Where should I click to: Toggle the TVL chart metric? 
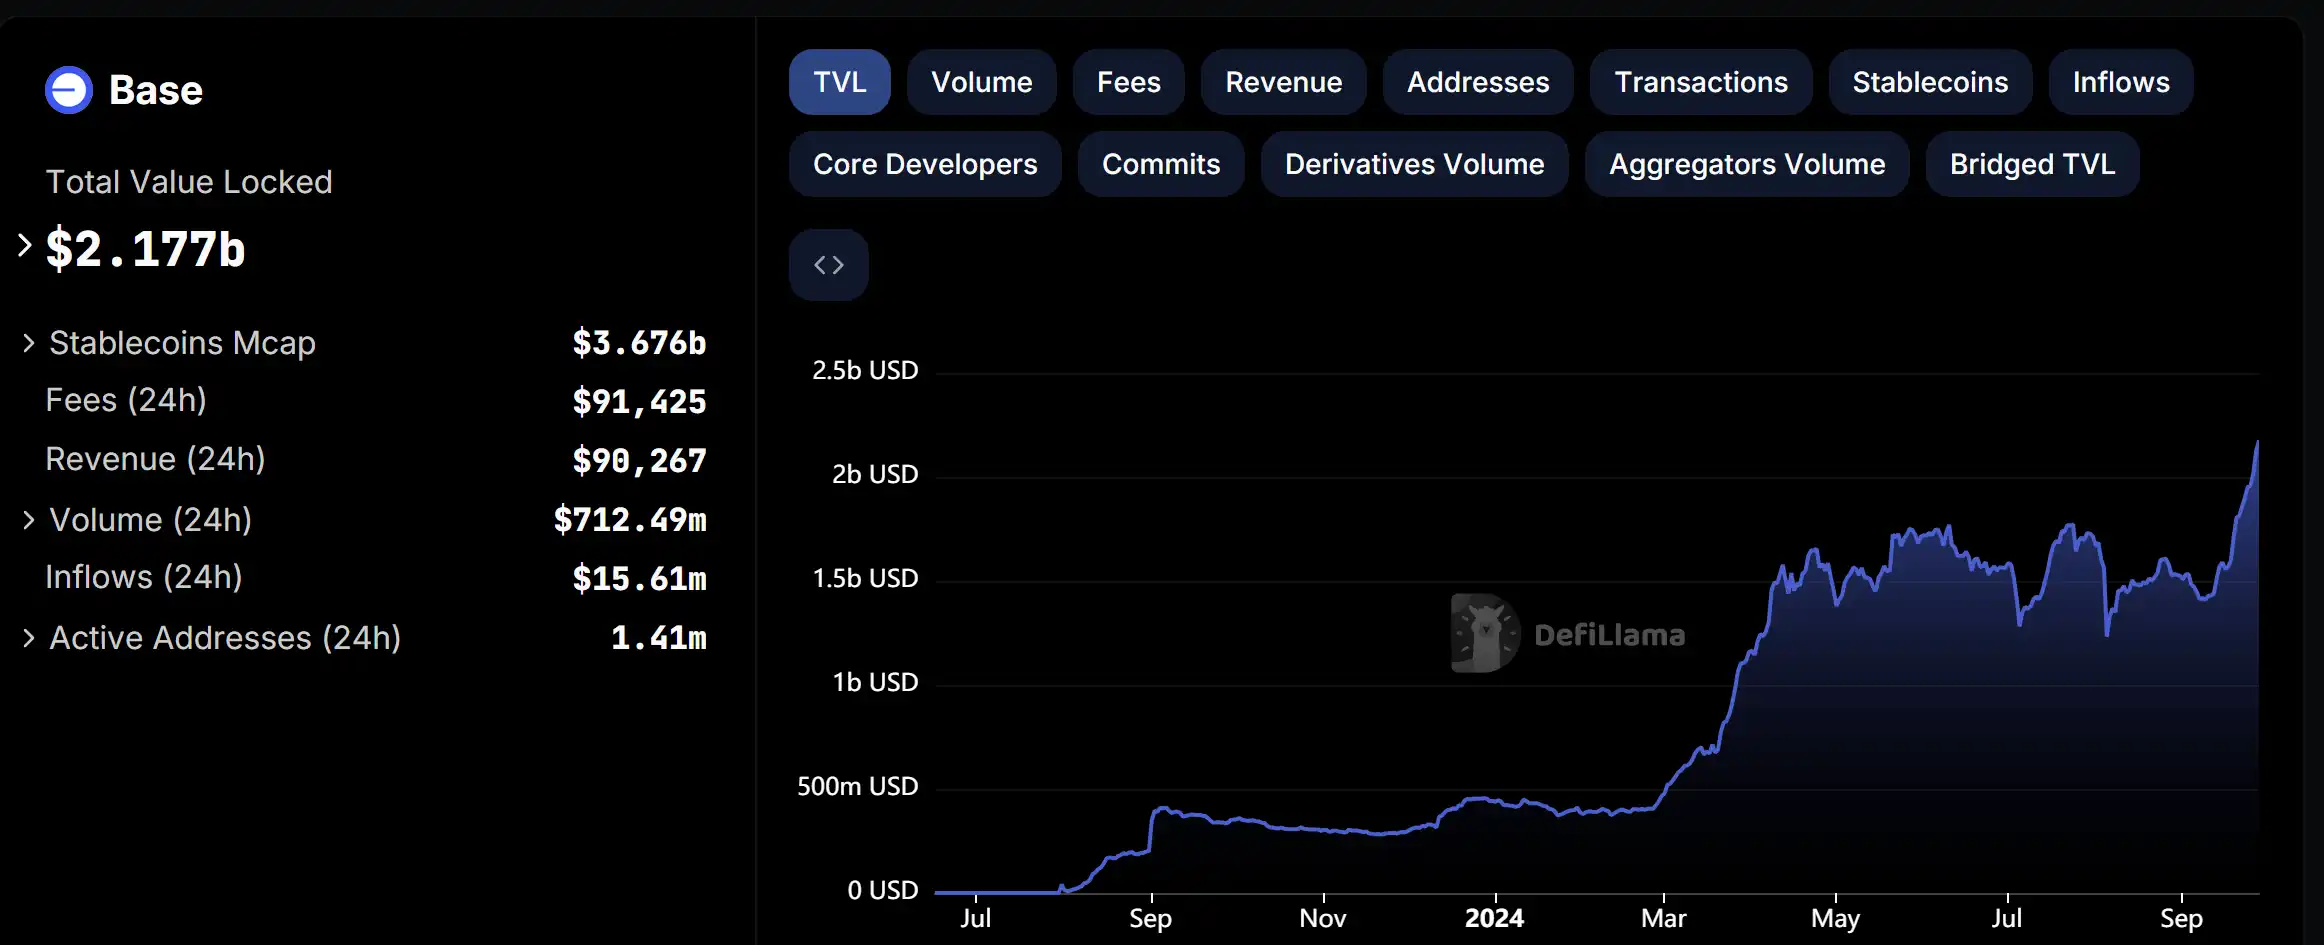click(x=839, y=82)
